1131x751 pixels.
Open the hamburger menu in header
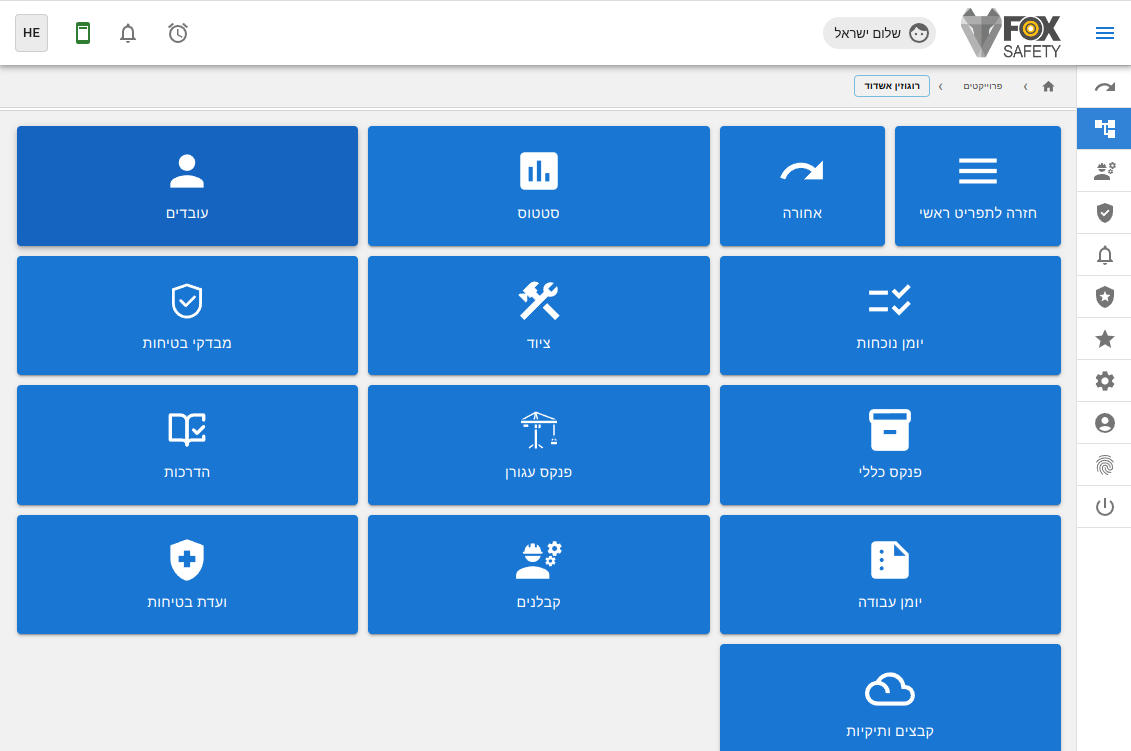pyautogui.click(x=1104, y=33)
